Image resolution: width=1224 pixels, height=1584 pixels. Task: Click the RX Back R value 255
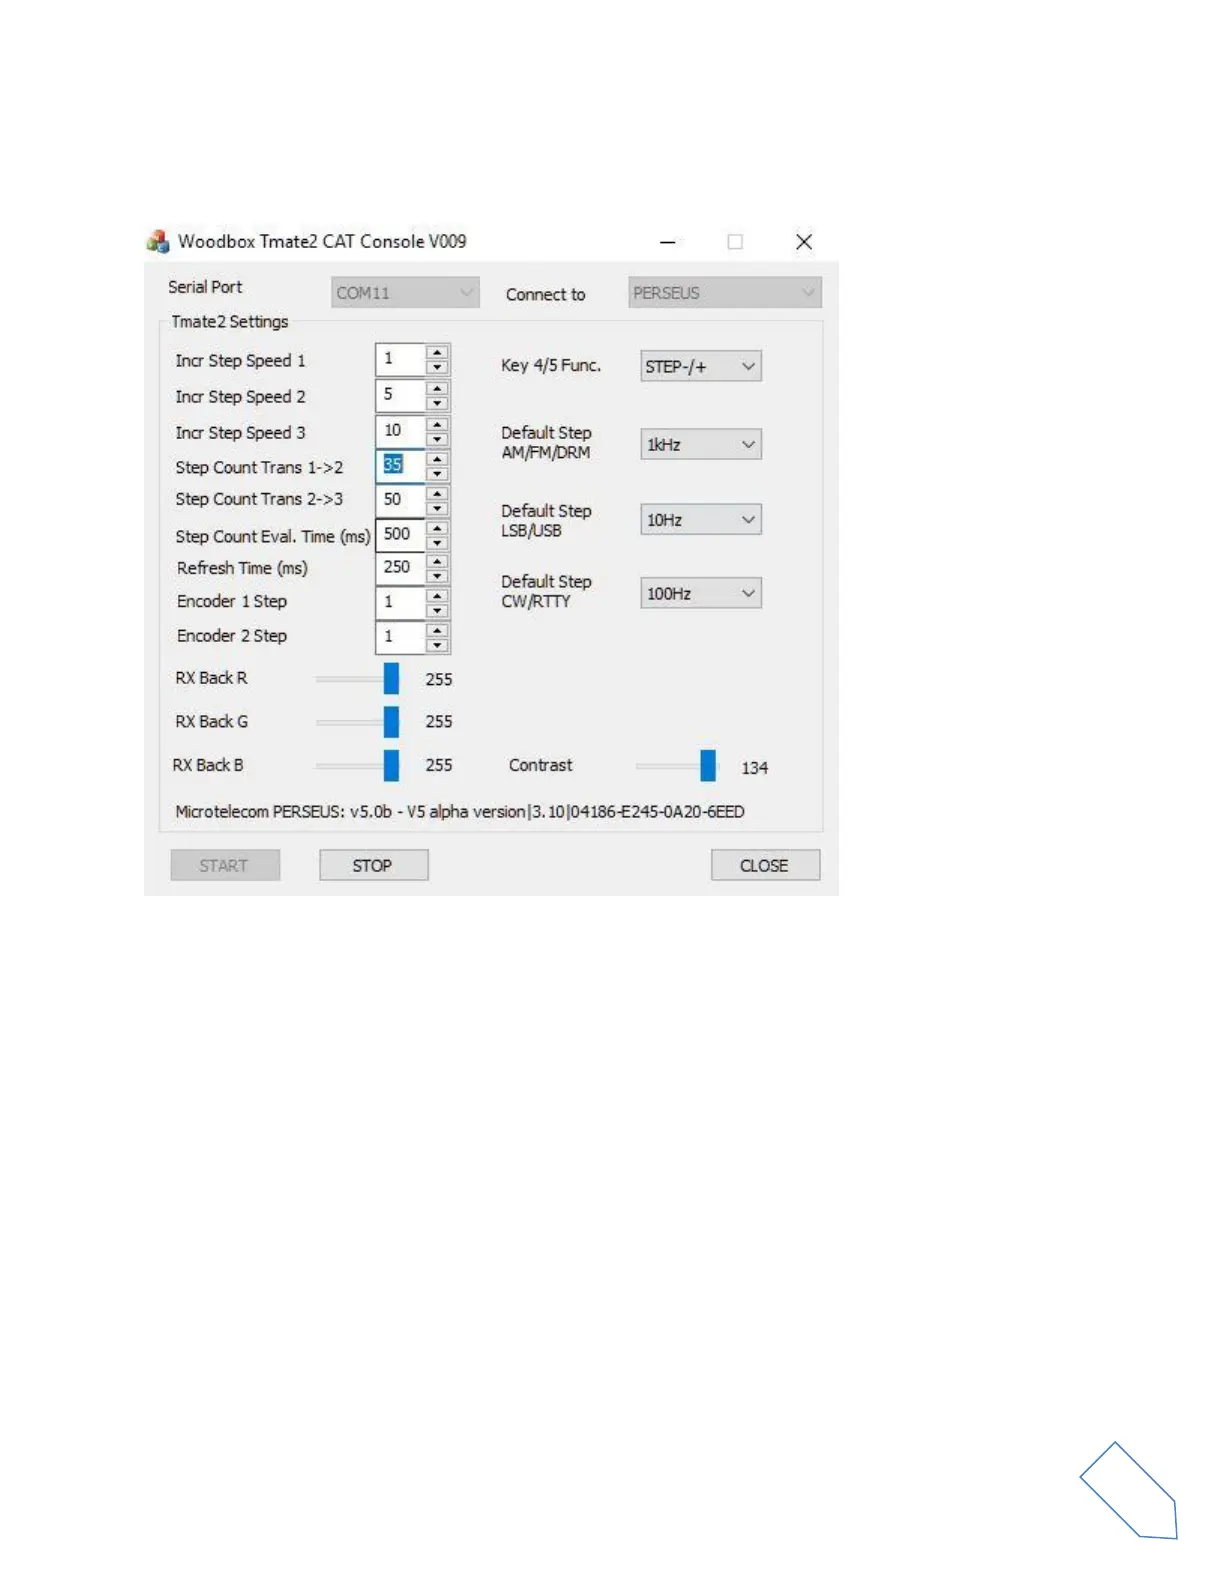(439, 679)
